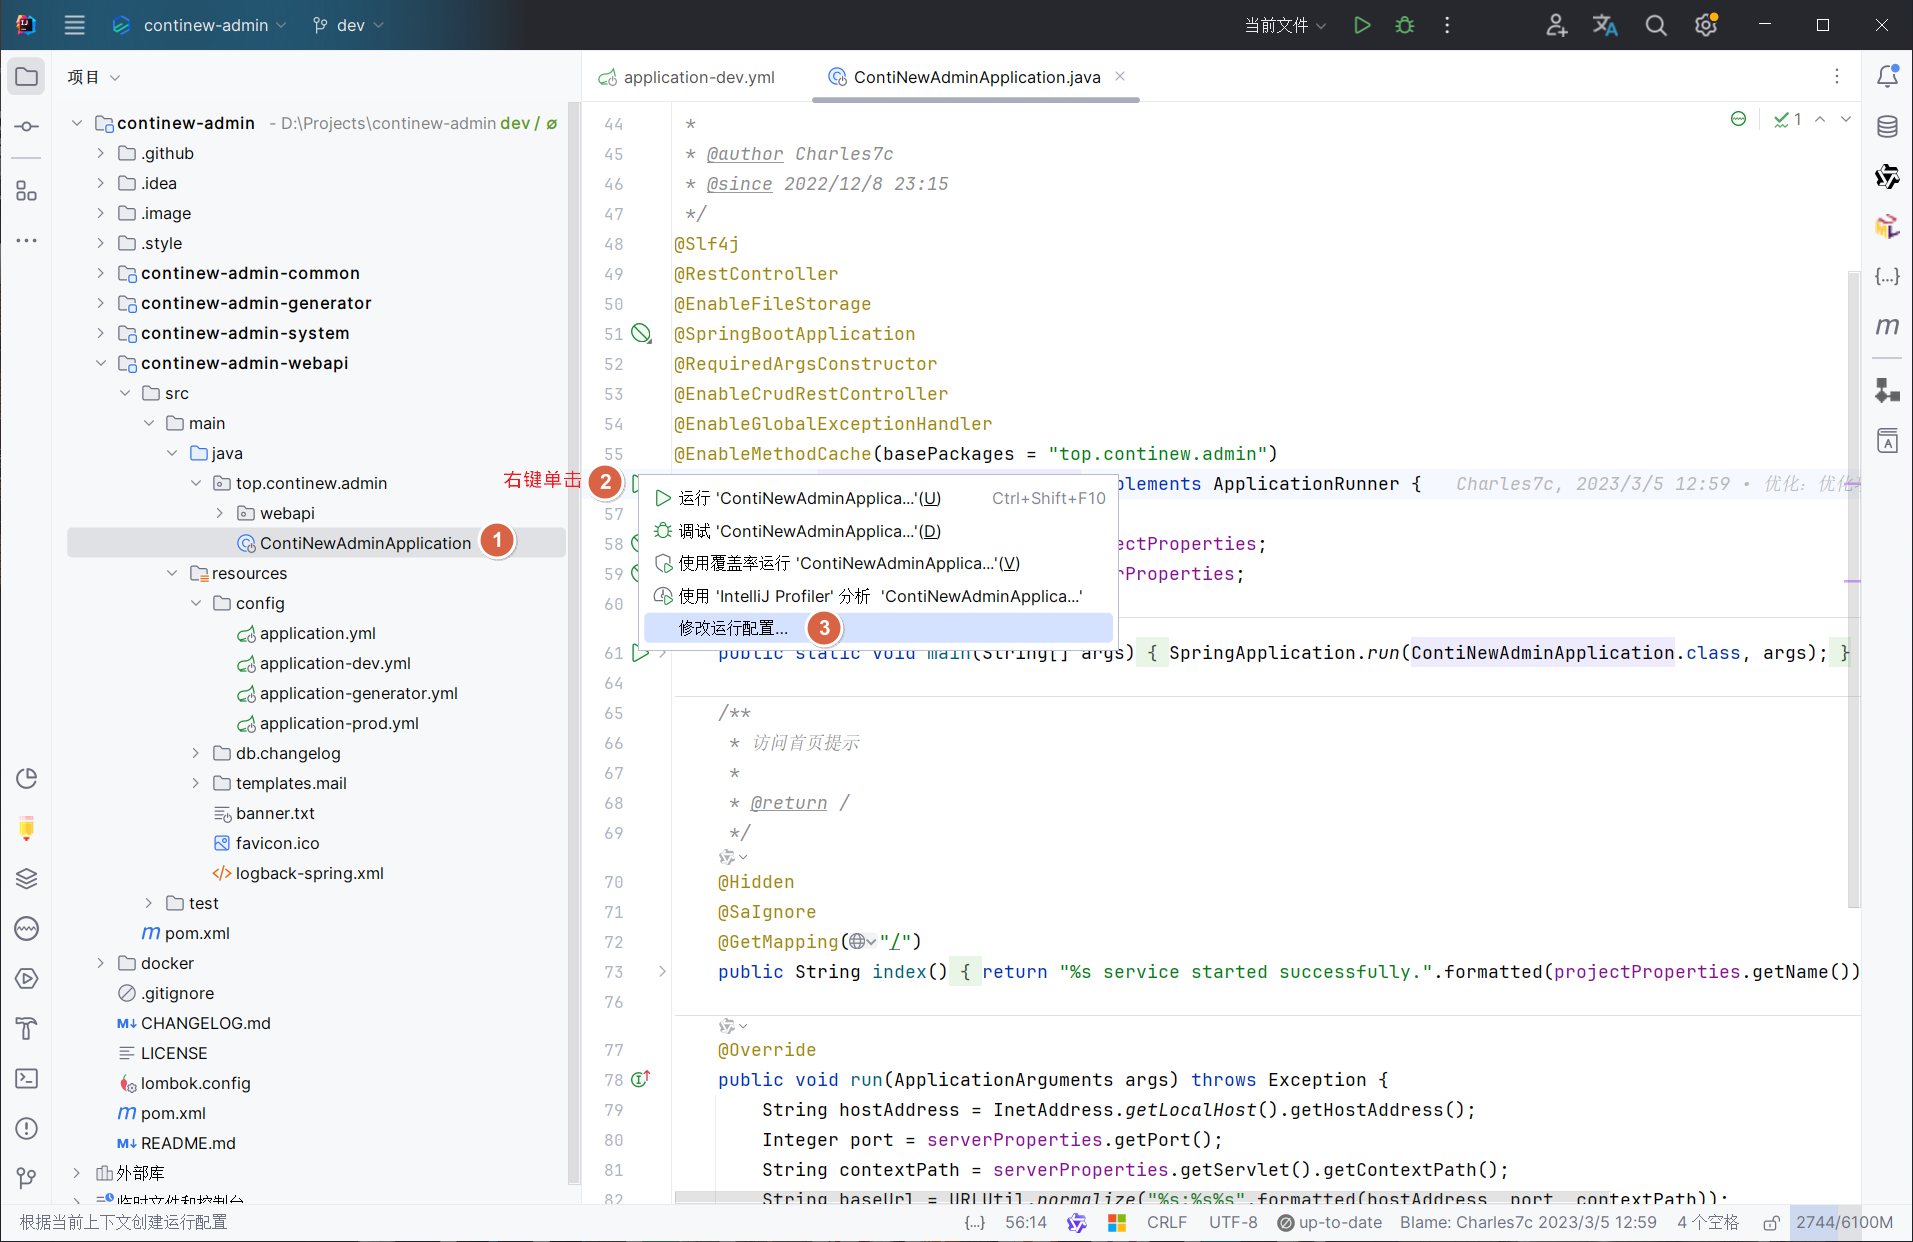Open the code with me user icon
This screenshot has width=1913, height=1242.
[1556, 25]
